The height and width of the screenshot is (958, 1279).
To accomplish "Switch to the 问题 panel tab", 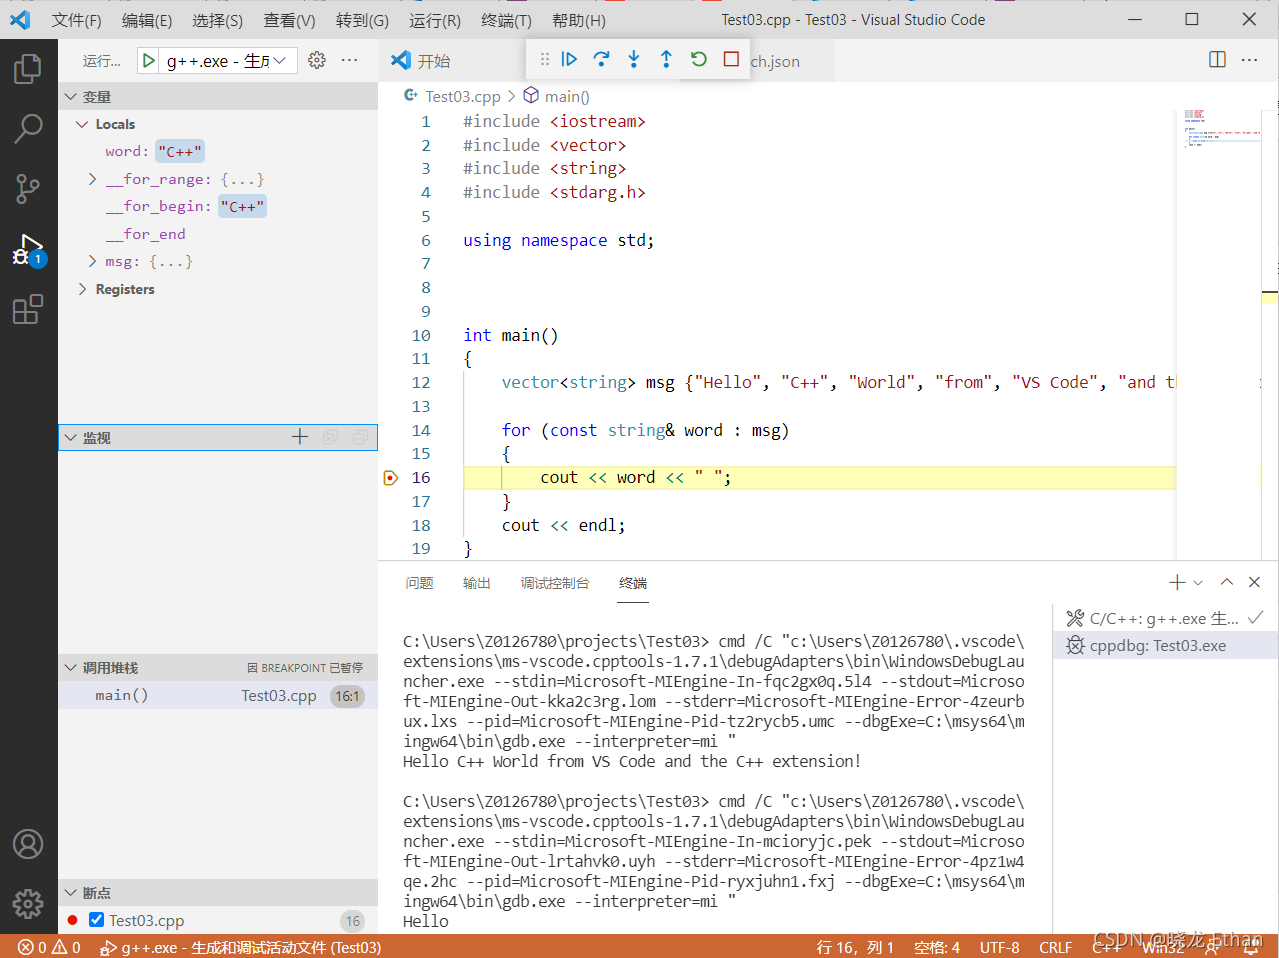I will click(420, 583).
